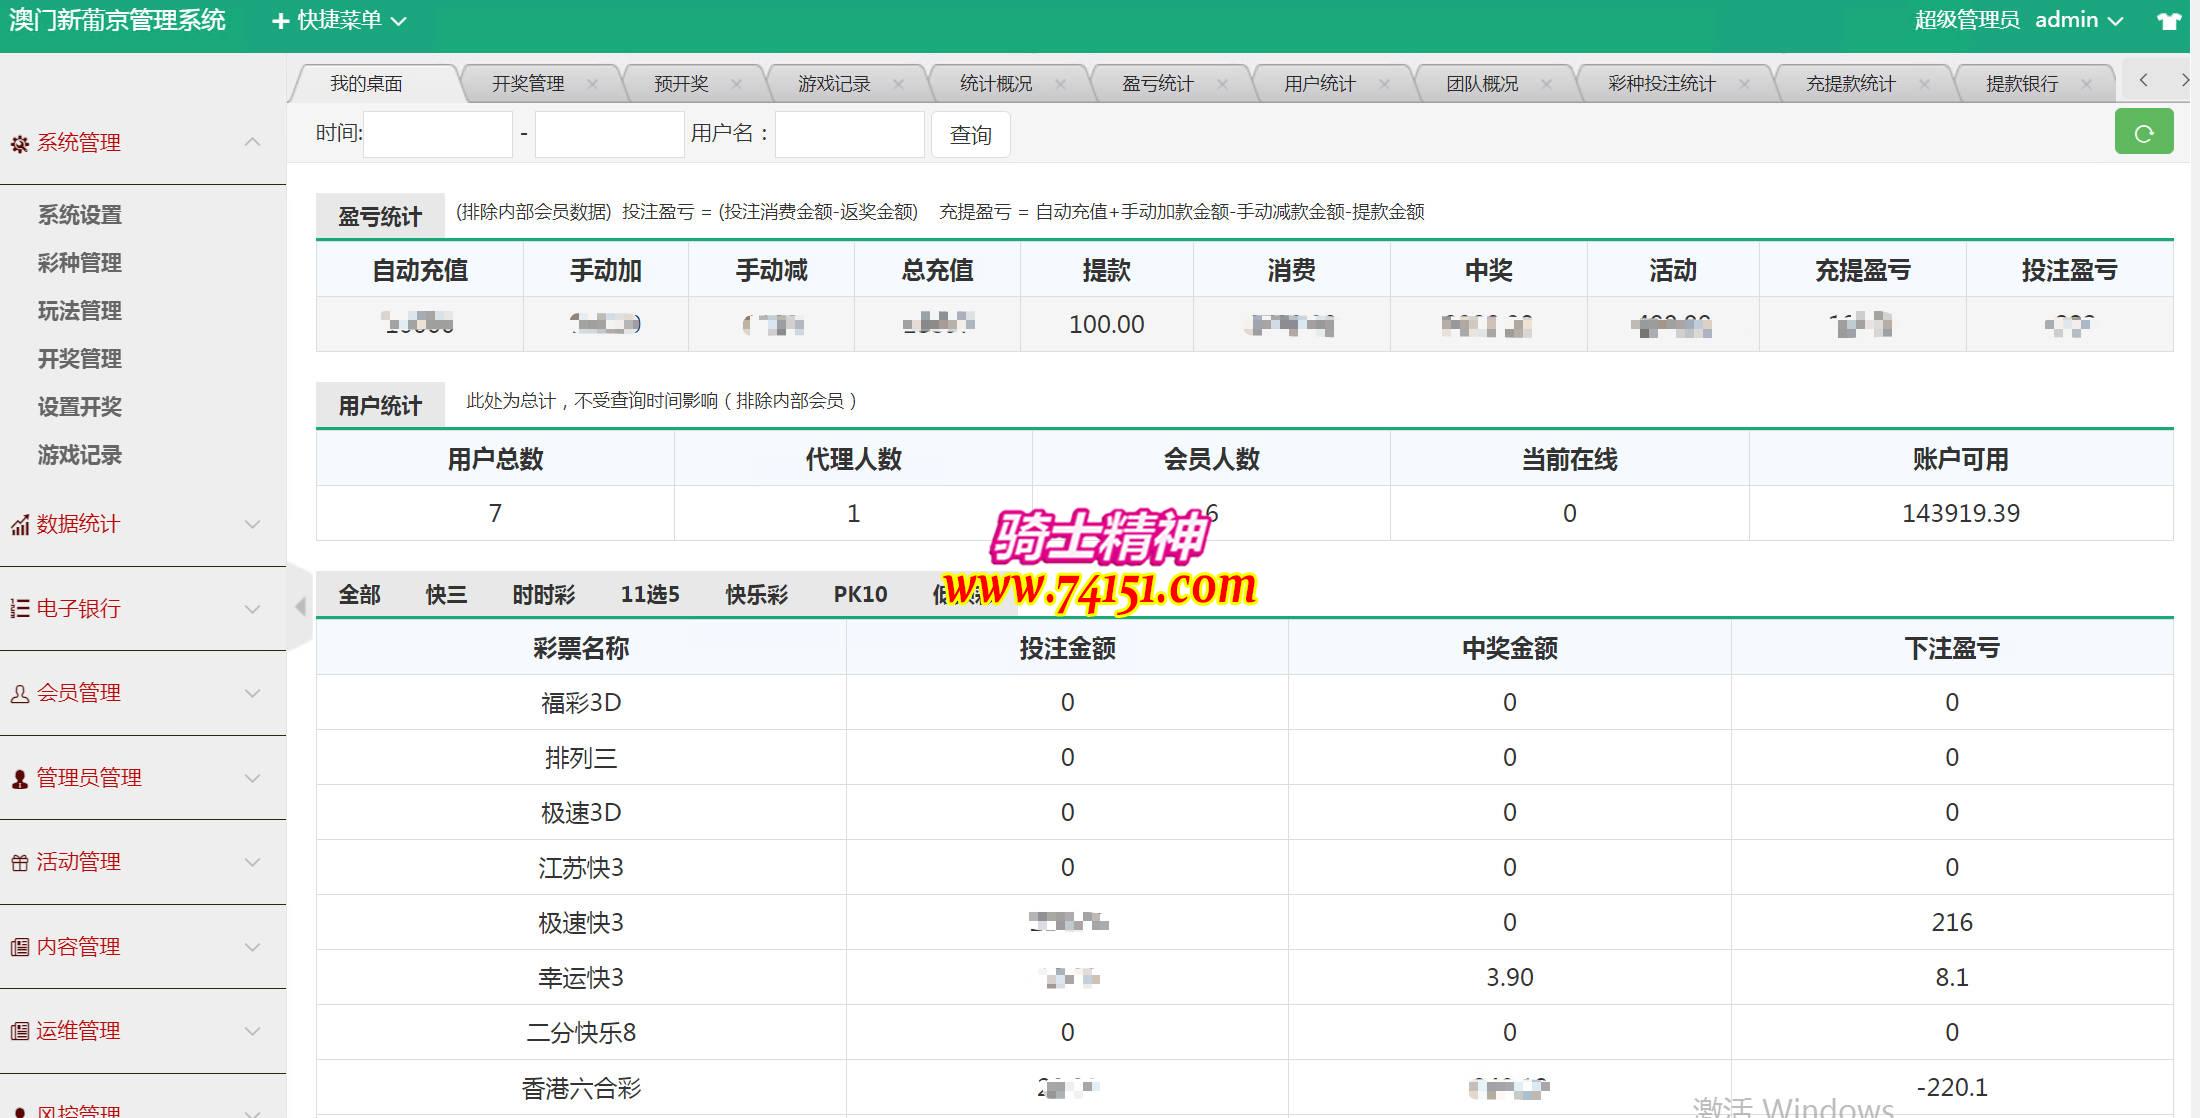Viewport: 2200px width, 1118px height.
Task: Select the PK10 lottery category tab
Action: (x=860, y=595)
